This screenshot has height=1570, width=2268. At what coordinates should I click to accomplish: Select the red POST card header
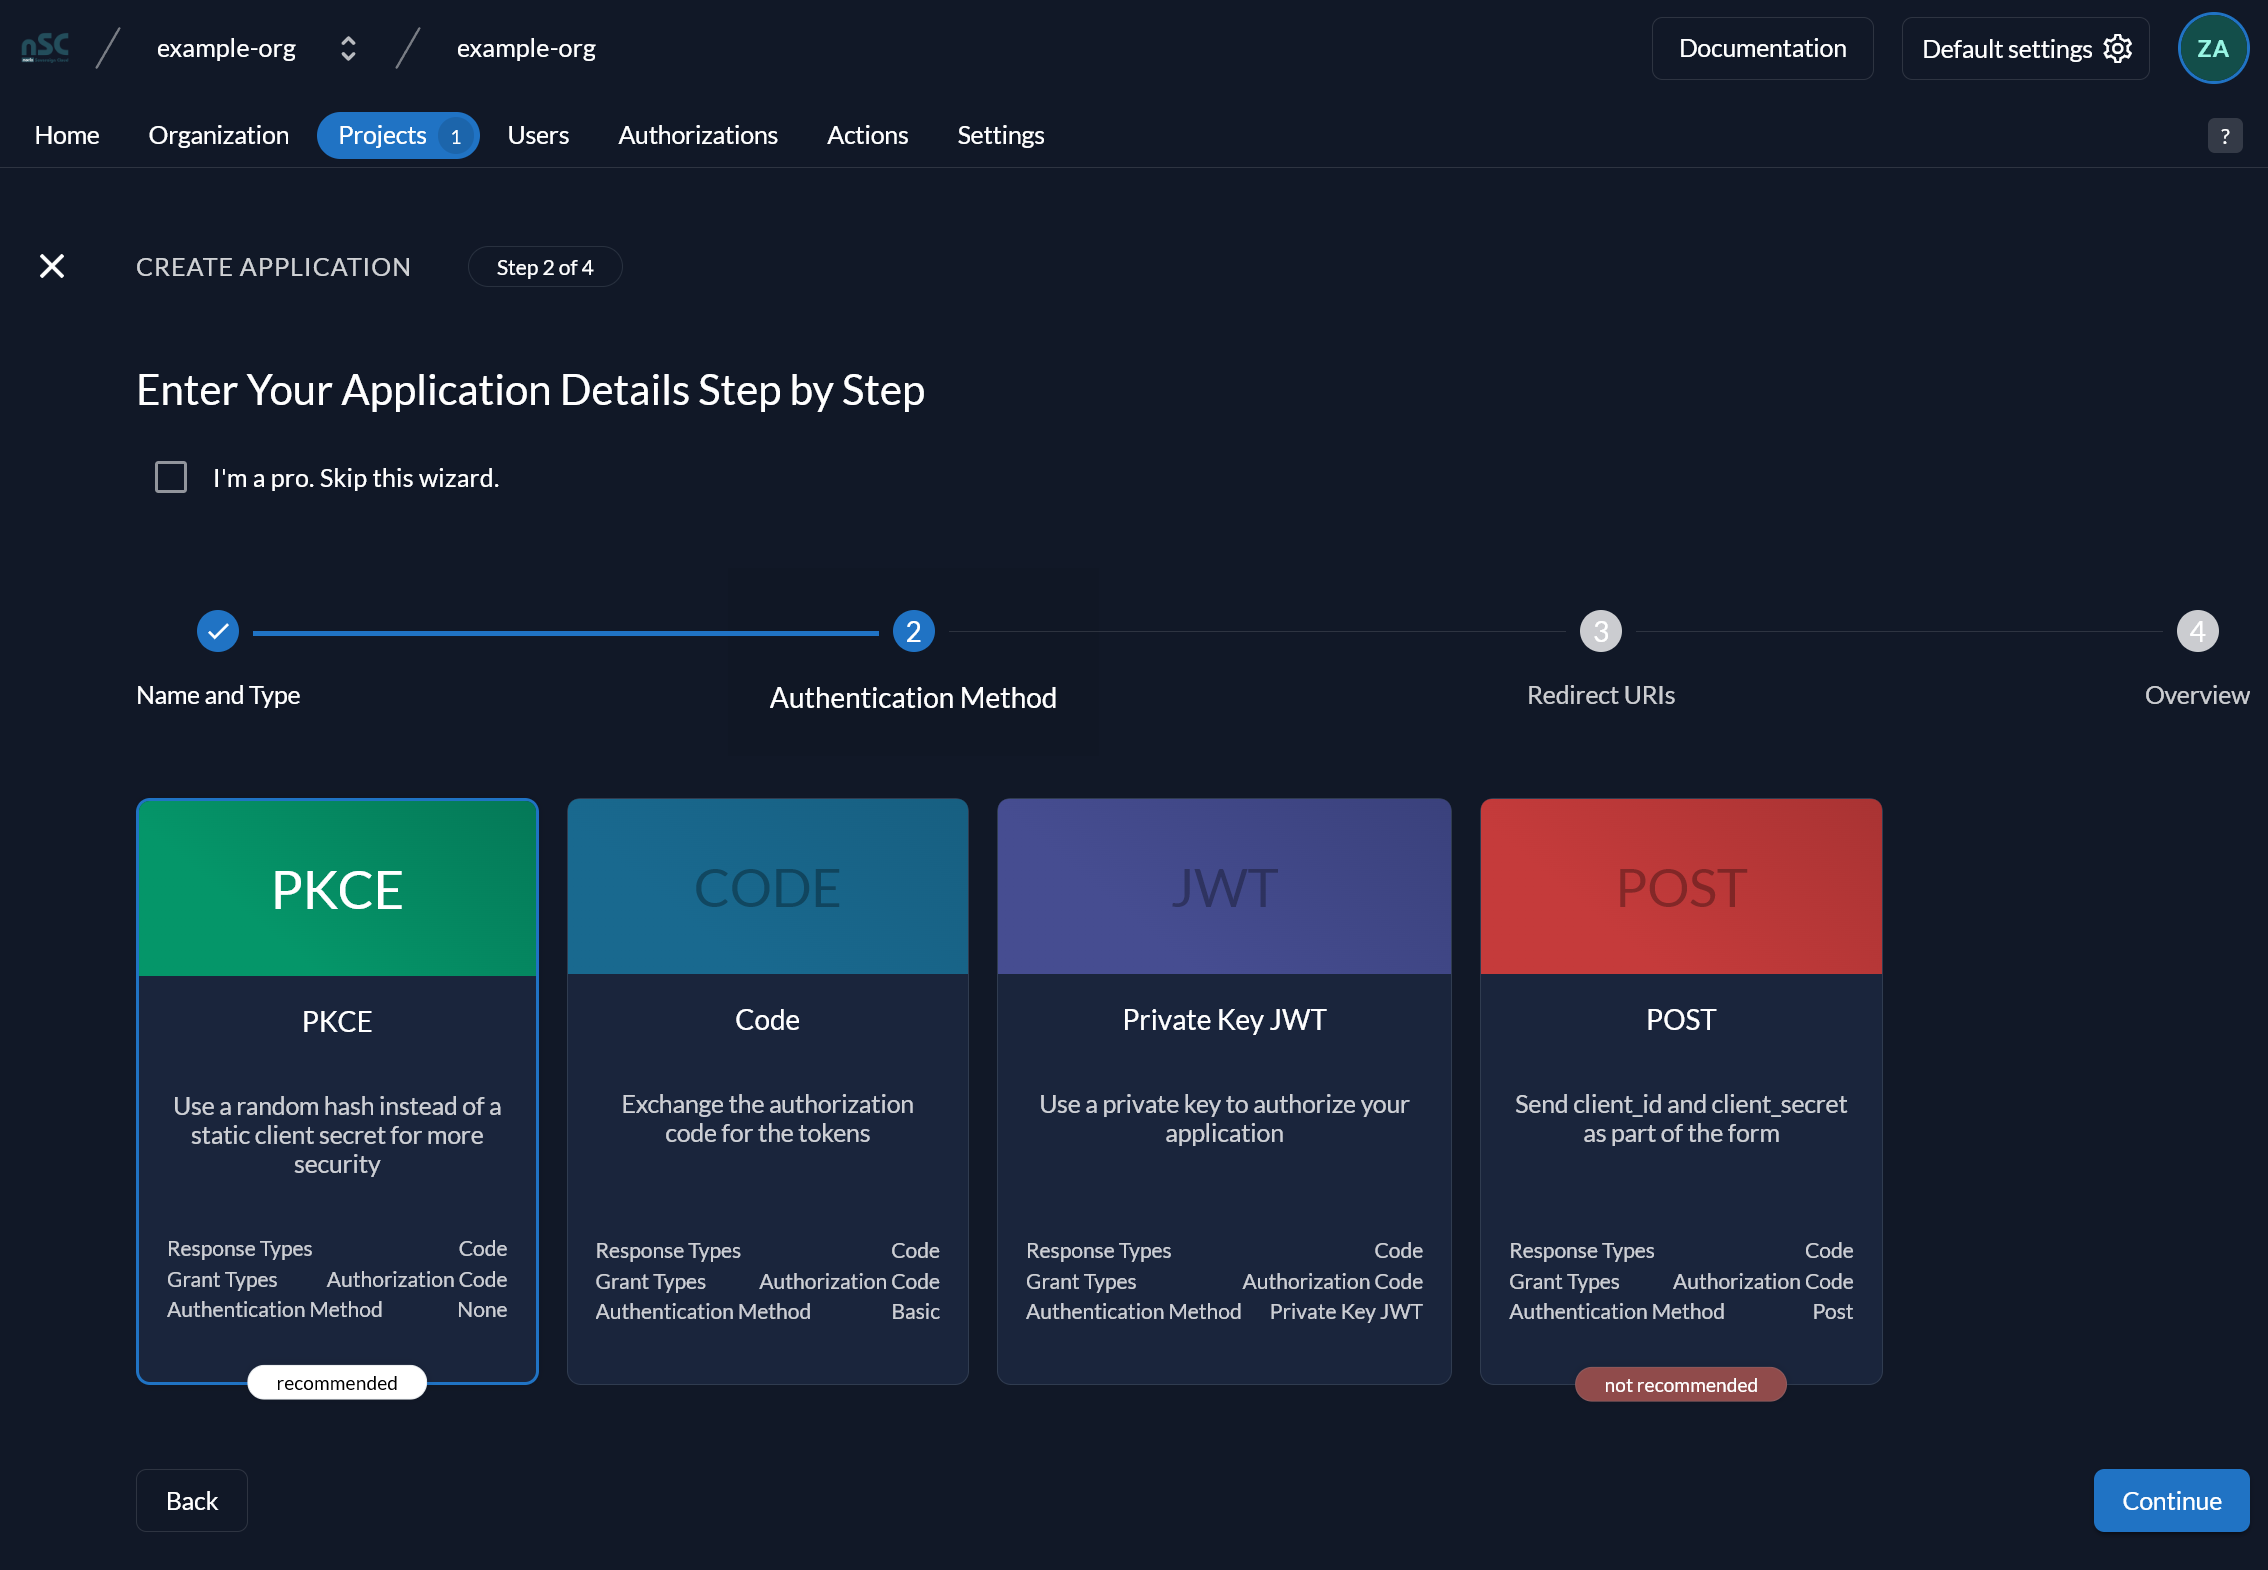(x=1681, y=886)
